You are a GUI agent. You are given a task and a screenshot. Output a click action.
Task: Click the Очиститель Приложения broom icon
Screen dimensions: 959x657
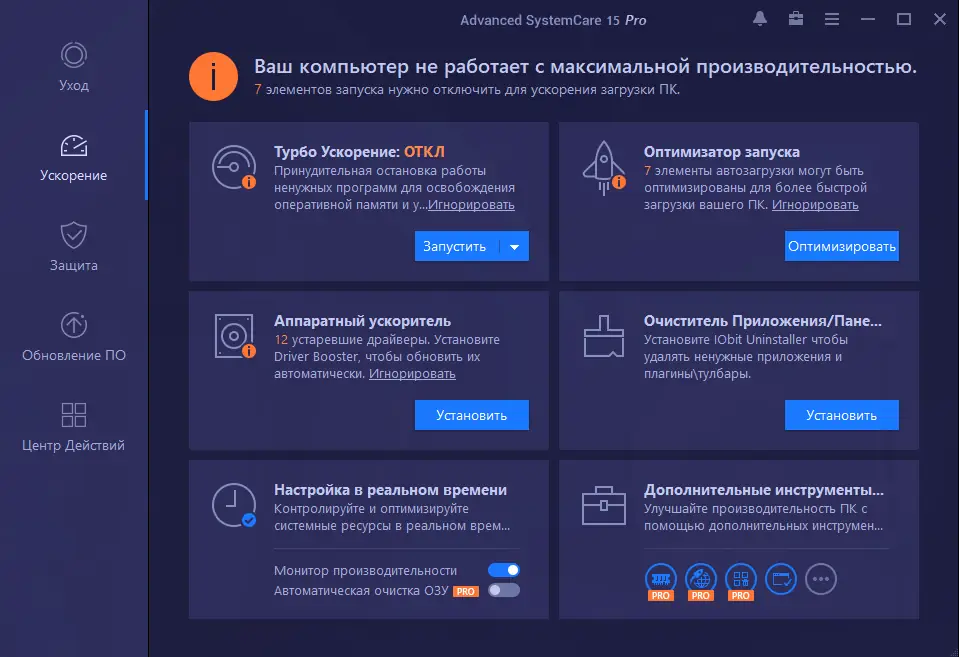pyautogui.click(x=604, y=336)
